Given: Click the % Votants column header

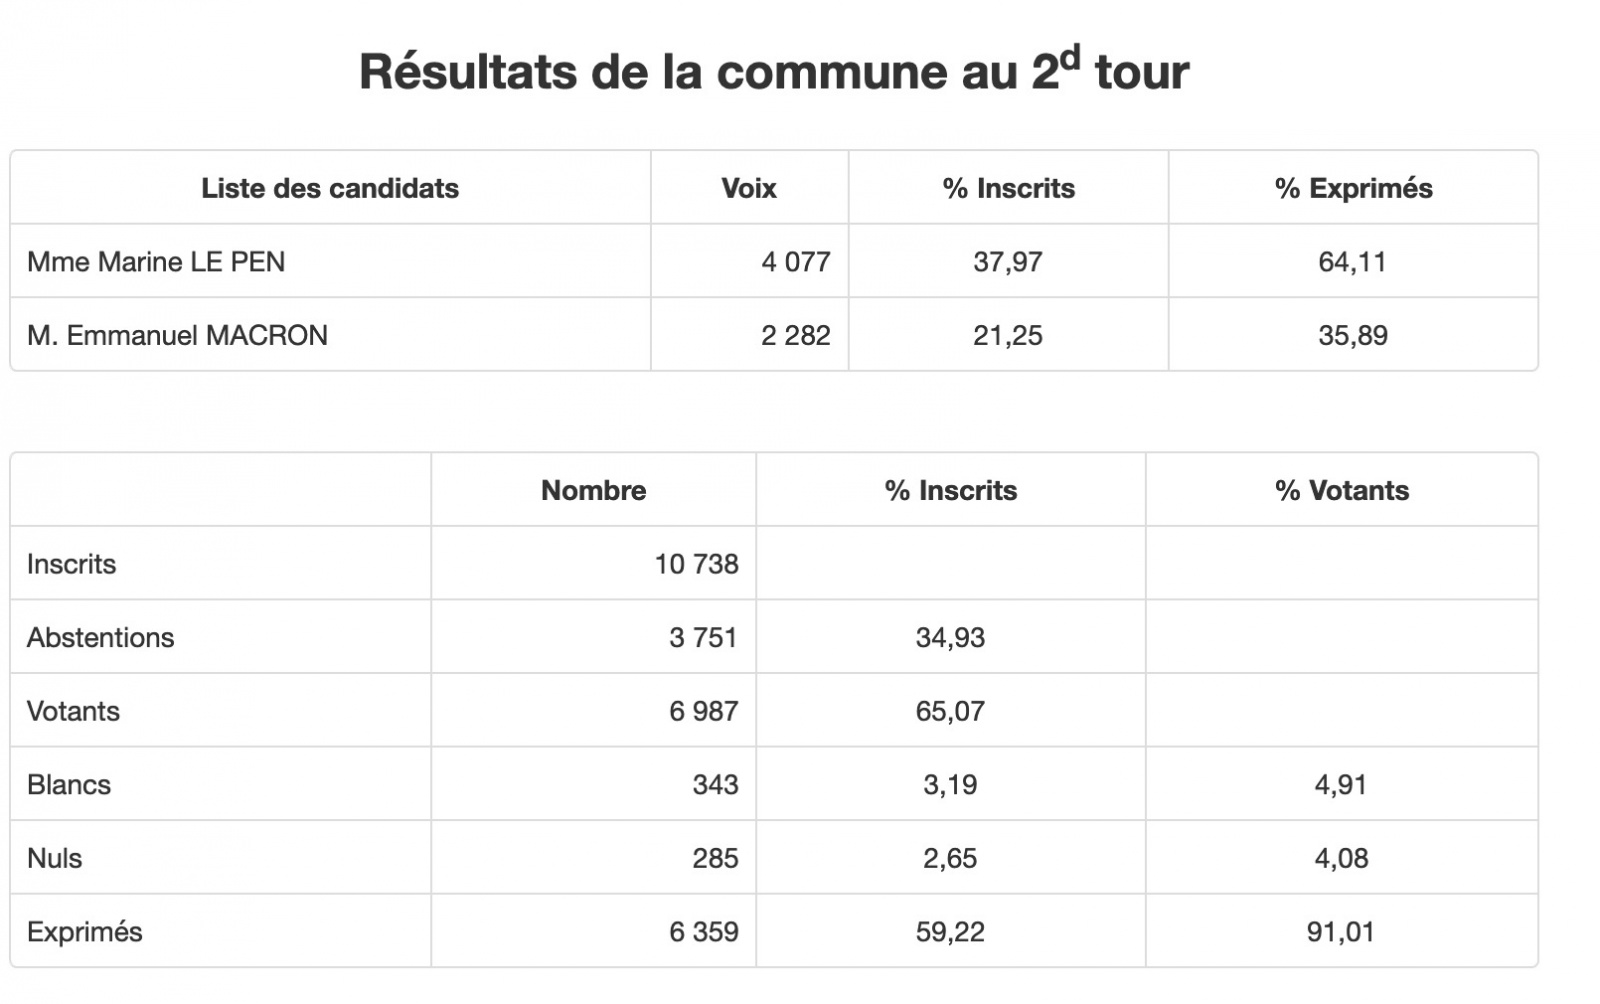Looking at the screenshot, I should (x=1342, y=490).
